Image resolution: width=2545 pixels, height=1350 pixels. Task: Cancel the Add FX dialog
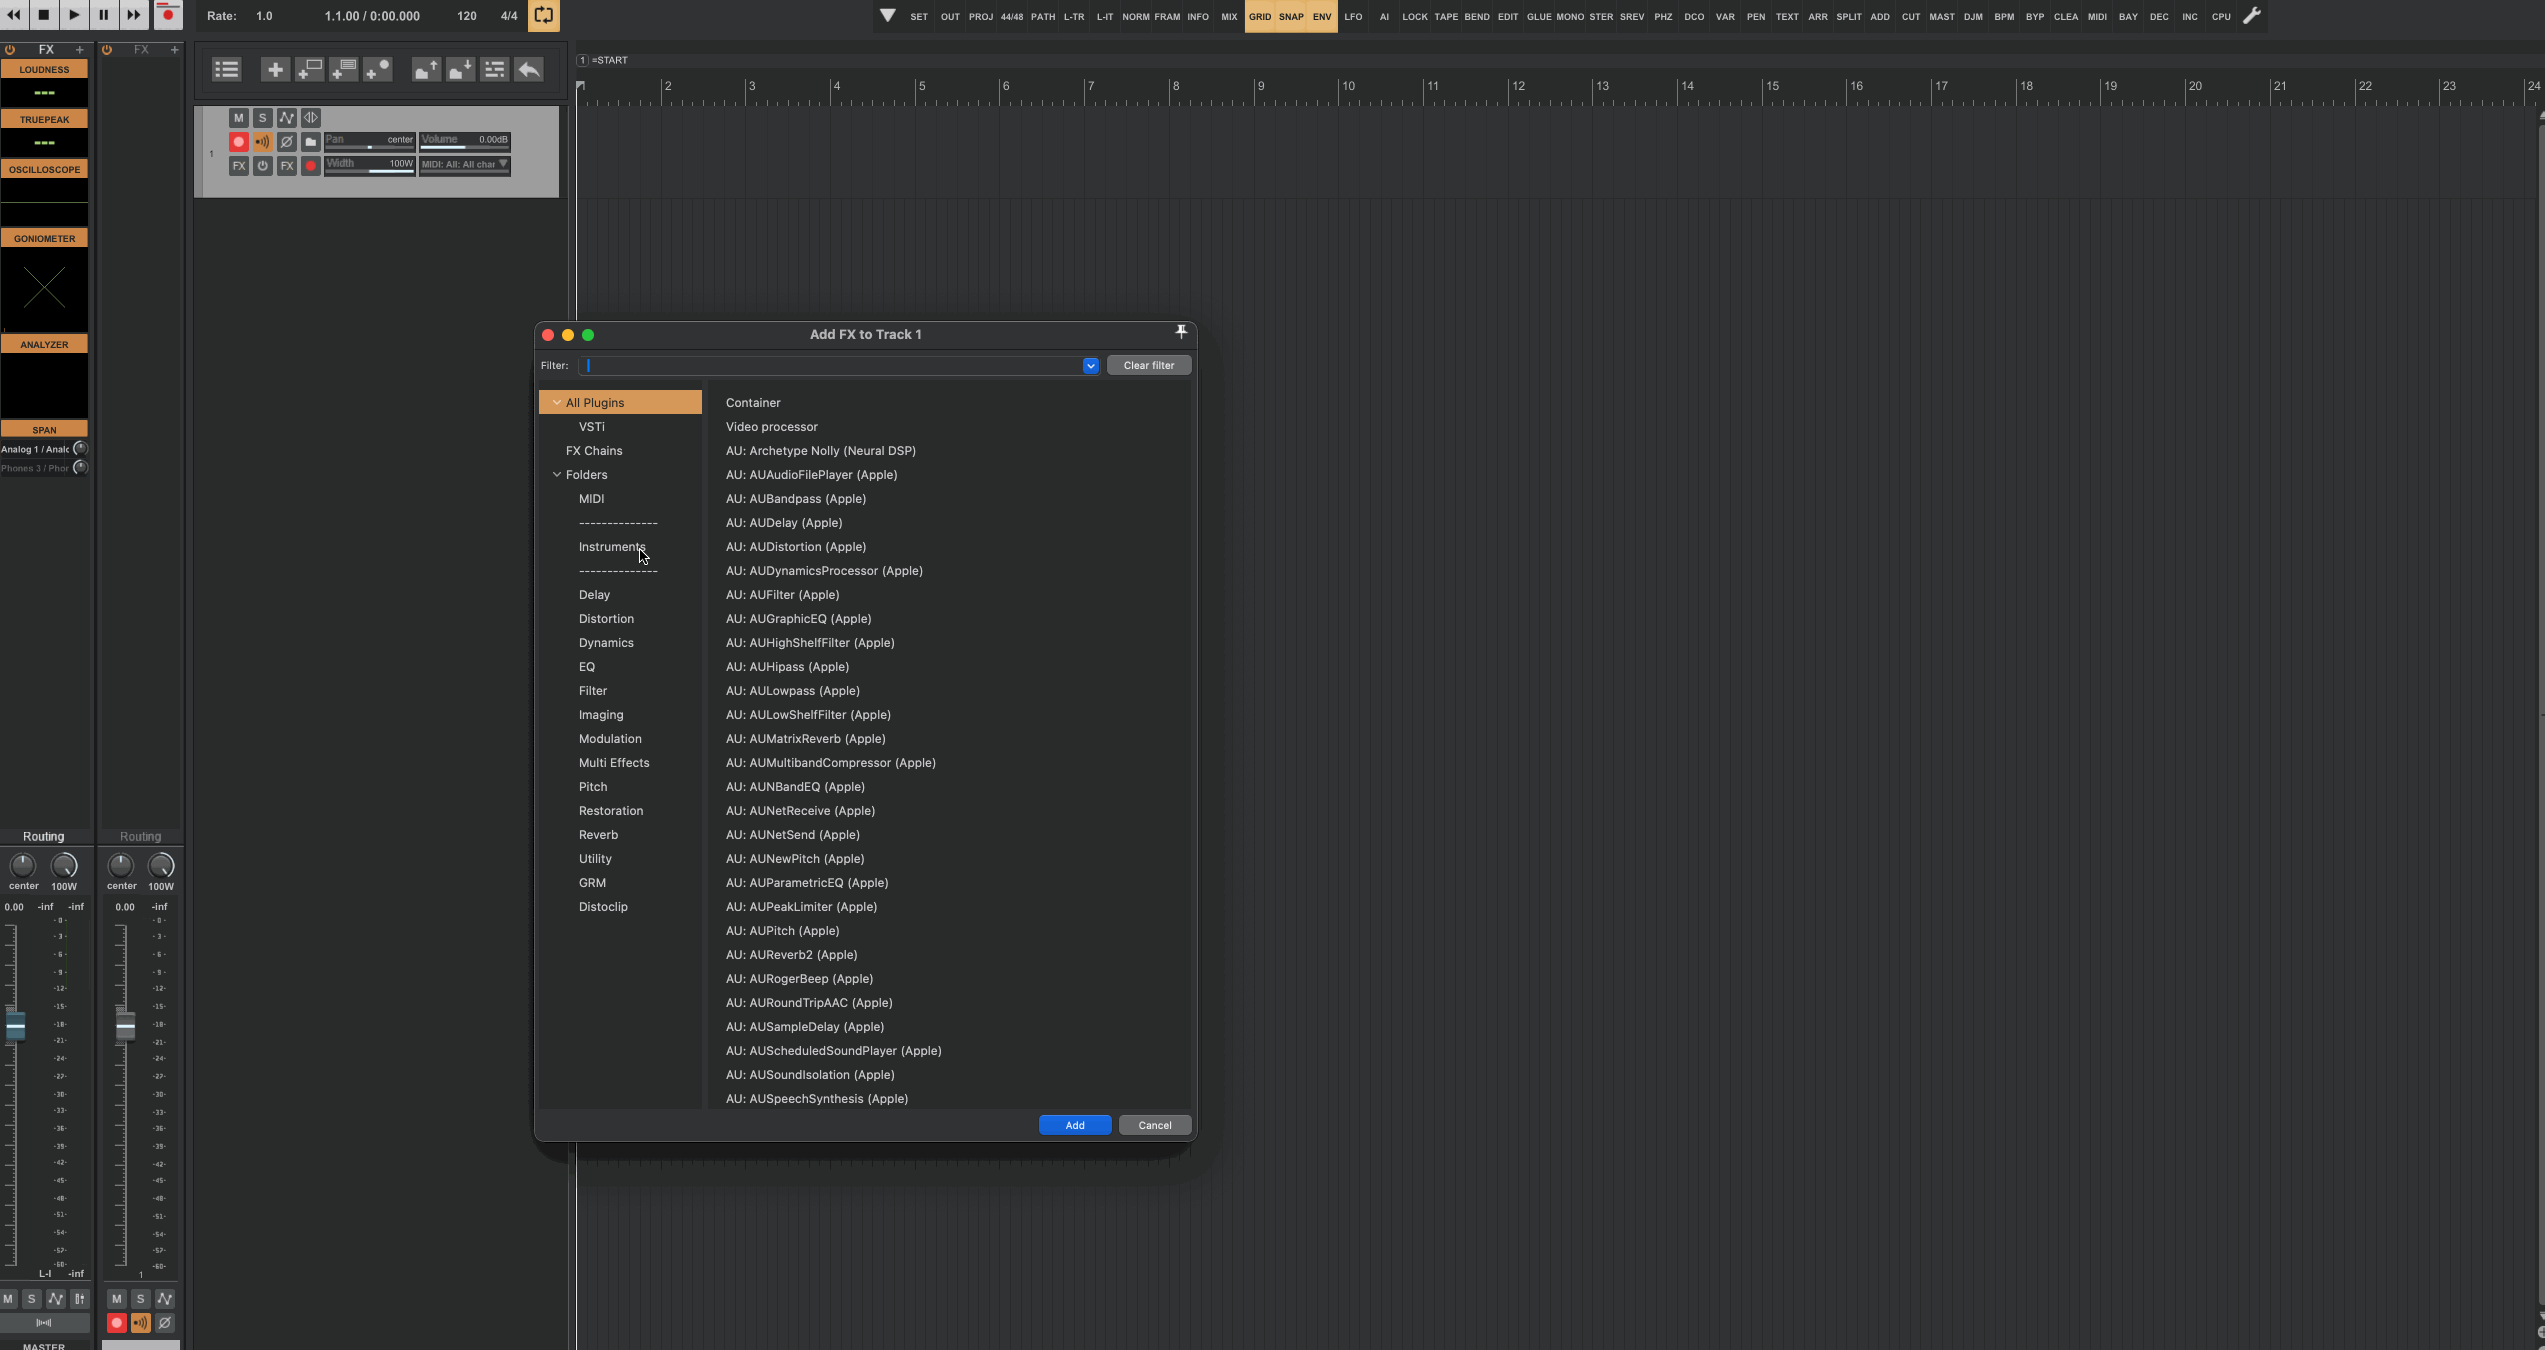tap(1155, 1125)
